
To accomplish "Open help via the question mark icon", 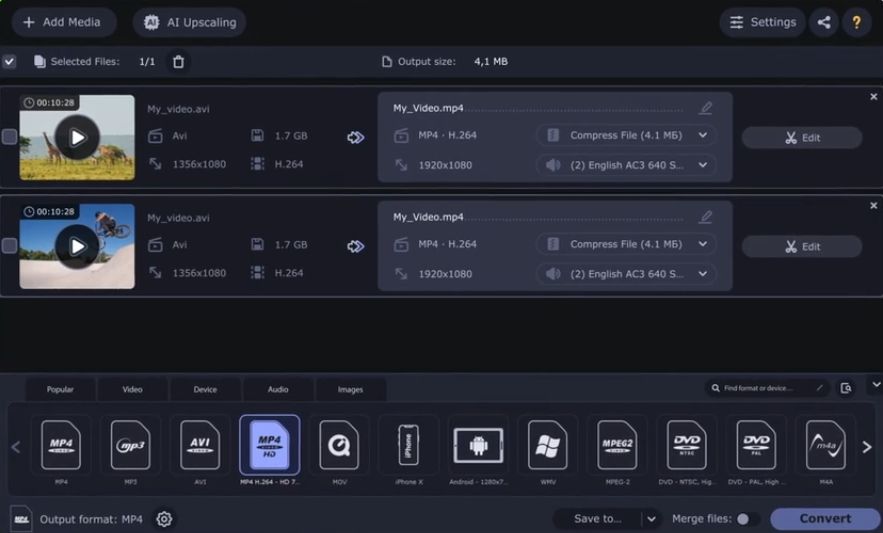I will coord(856,22).
